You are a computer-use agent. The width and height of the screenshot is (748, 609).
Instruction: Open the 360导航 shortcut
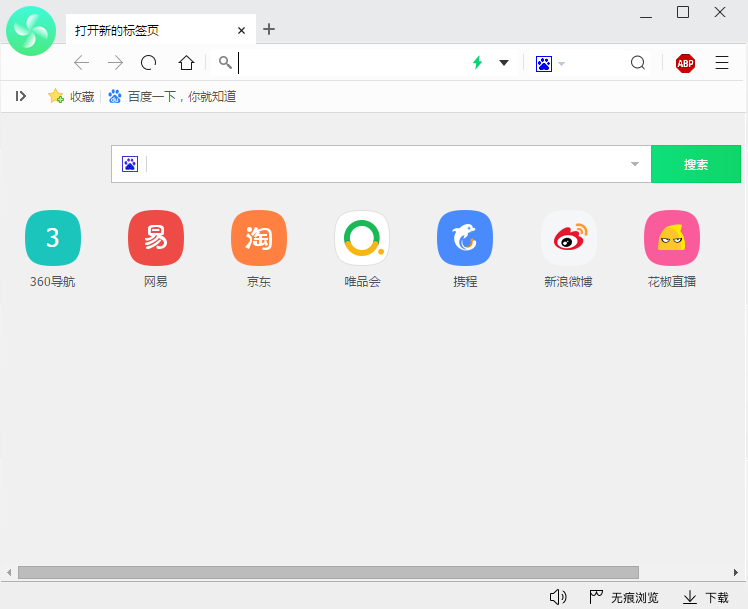tap(53, 249)
